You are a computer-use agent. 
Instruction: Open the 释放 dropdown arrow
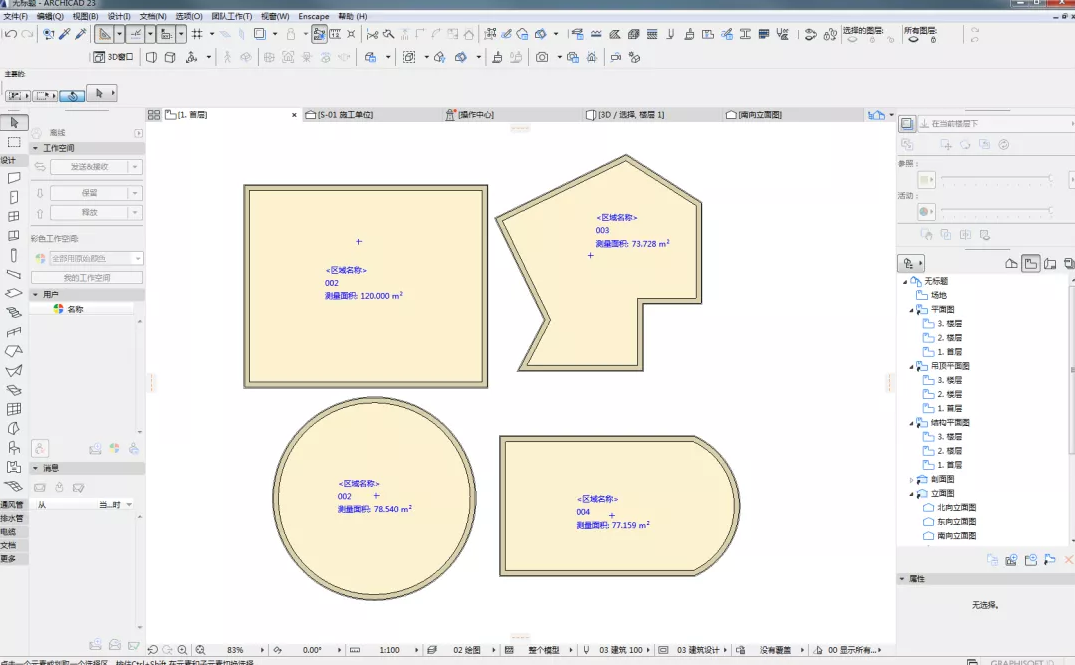135,213
